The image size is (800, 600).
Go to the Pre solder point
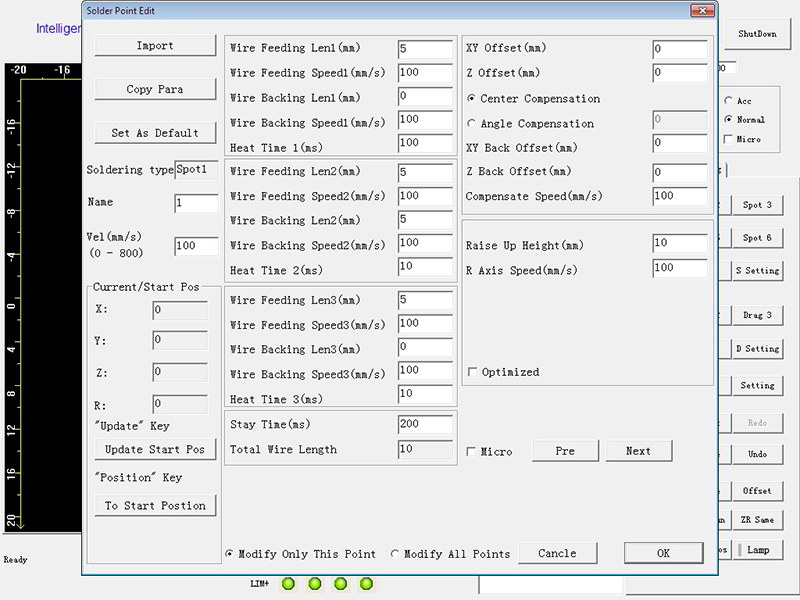pos(565,451)
